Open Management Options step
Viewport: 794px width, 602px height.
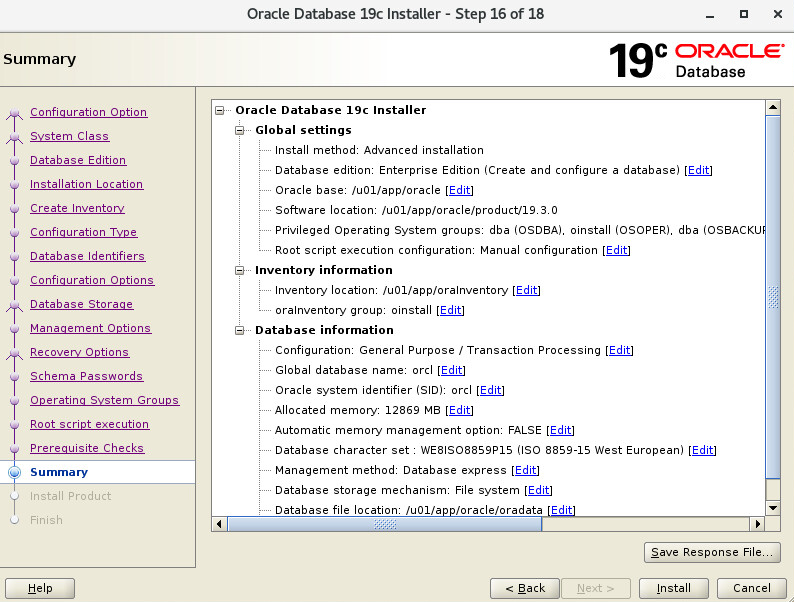(91, 328)
